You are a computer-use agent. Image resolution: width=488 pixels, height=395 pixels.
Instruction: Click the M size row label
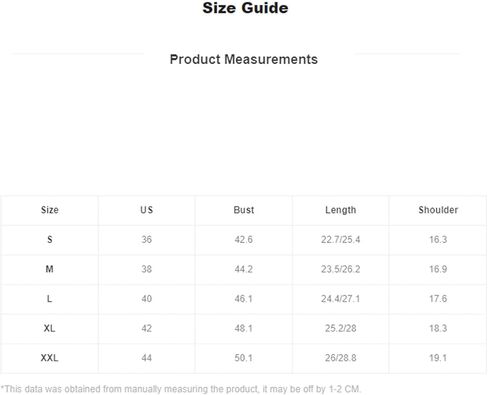point(49,269)
